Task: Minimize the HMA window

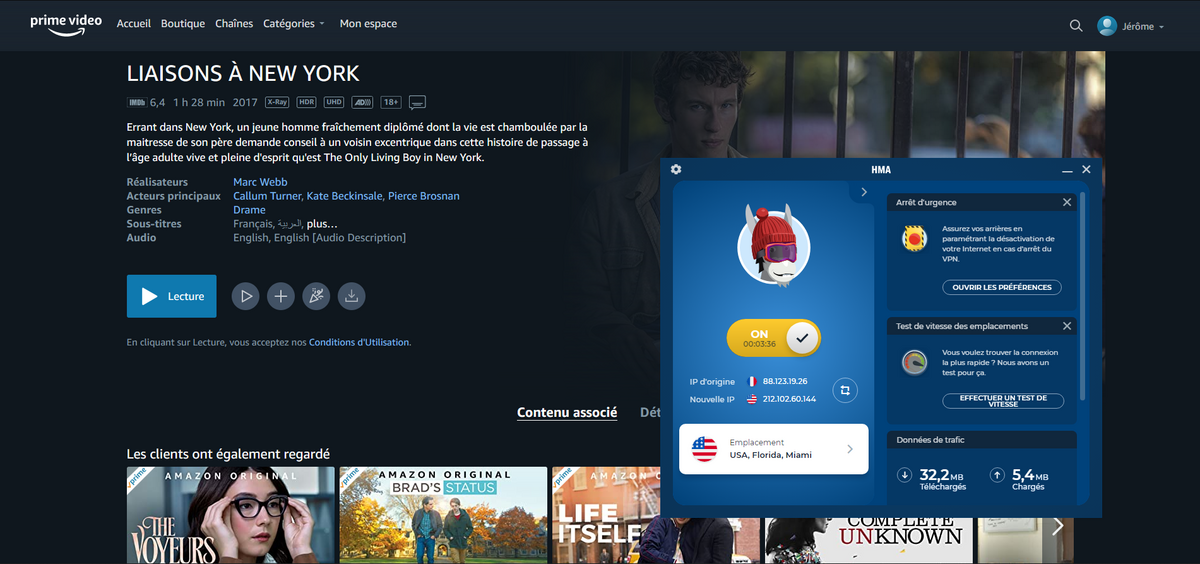Action: (1067, 171)
